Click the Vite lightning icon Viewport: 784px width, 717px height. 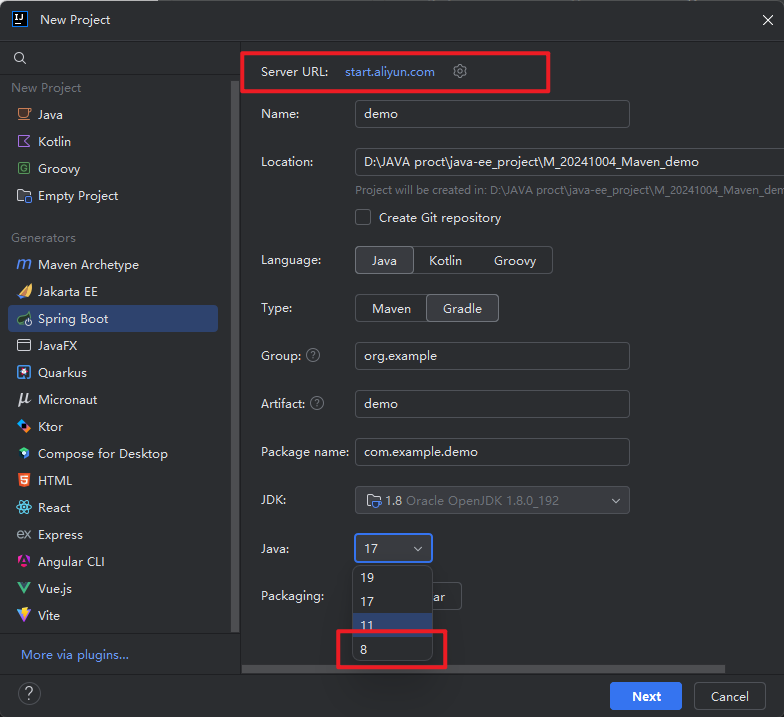coord(24,615)
